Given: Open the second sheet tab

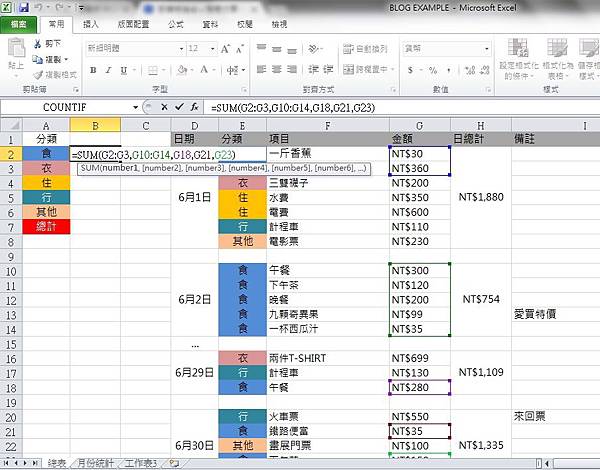Looking at the screenshot, I should [96, 463].
